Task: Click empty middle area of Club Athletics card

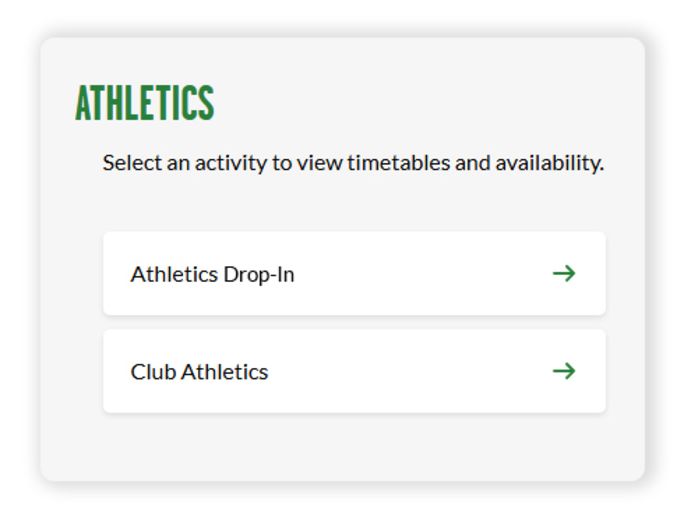Action: [x=410, y=371]
